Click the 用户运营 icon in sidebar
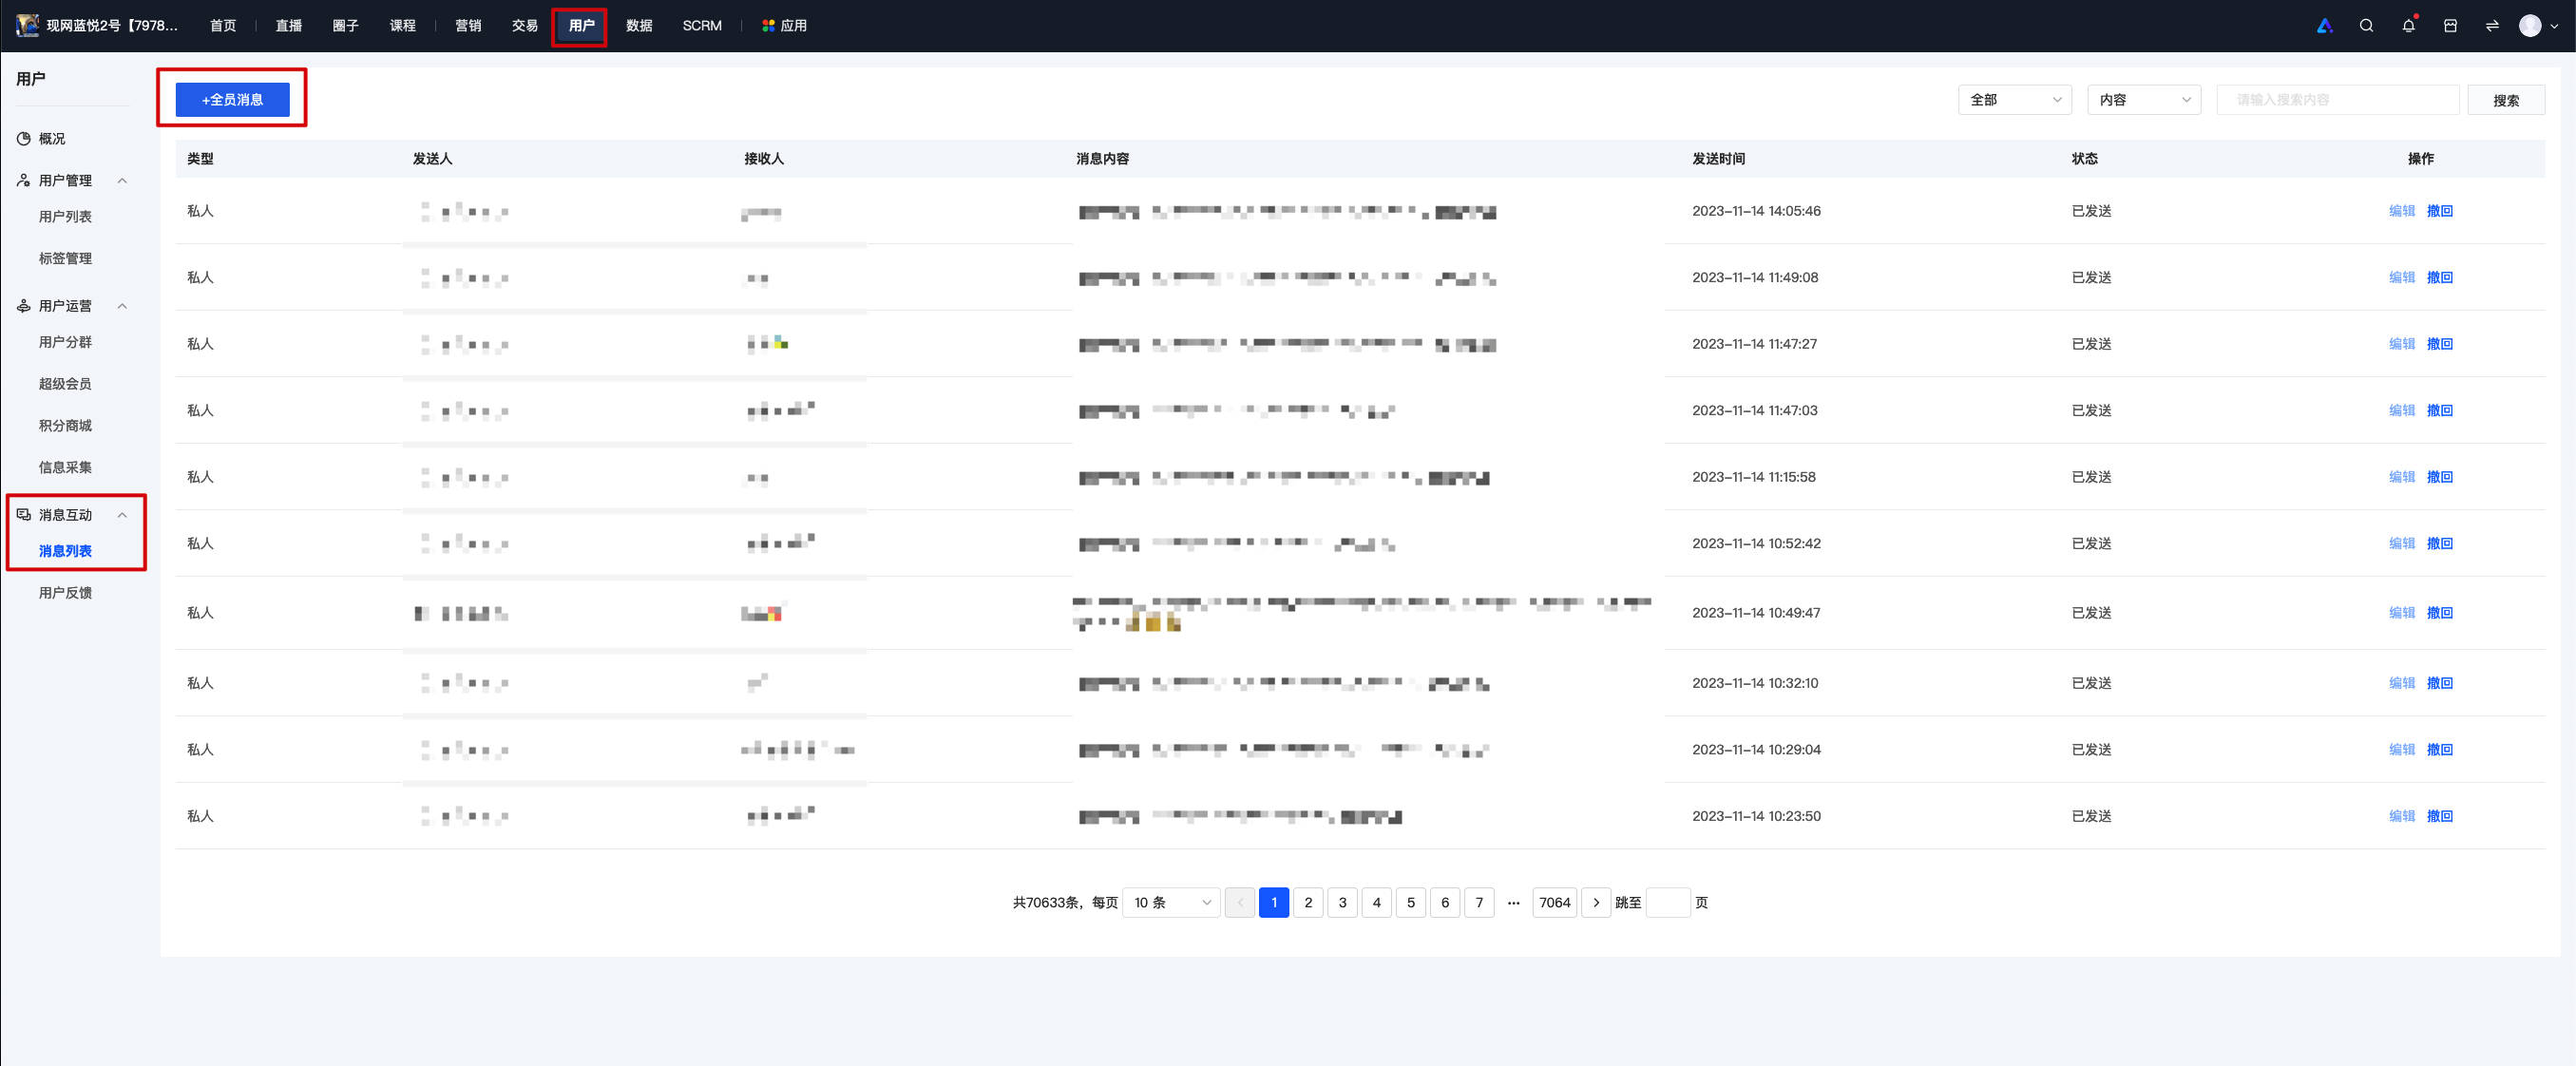This screenshot has height=1066, width=2576. (x=24, y=306)
